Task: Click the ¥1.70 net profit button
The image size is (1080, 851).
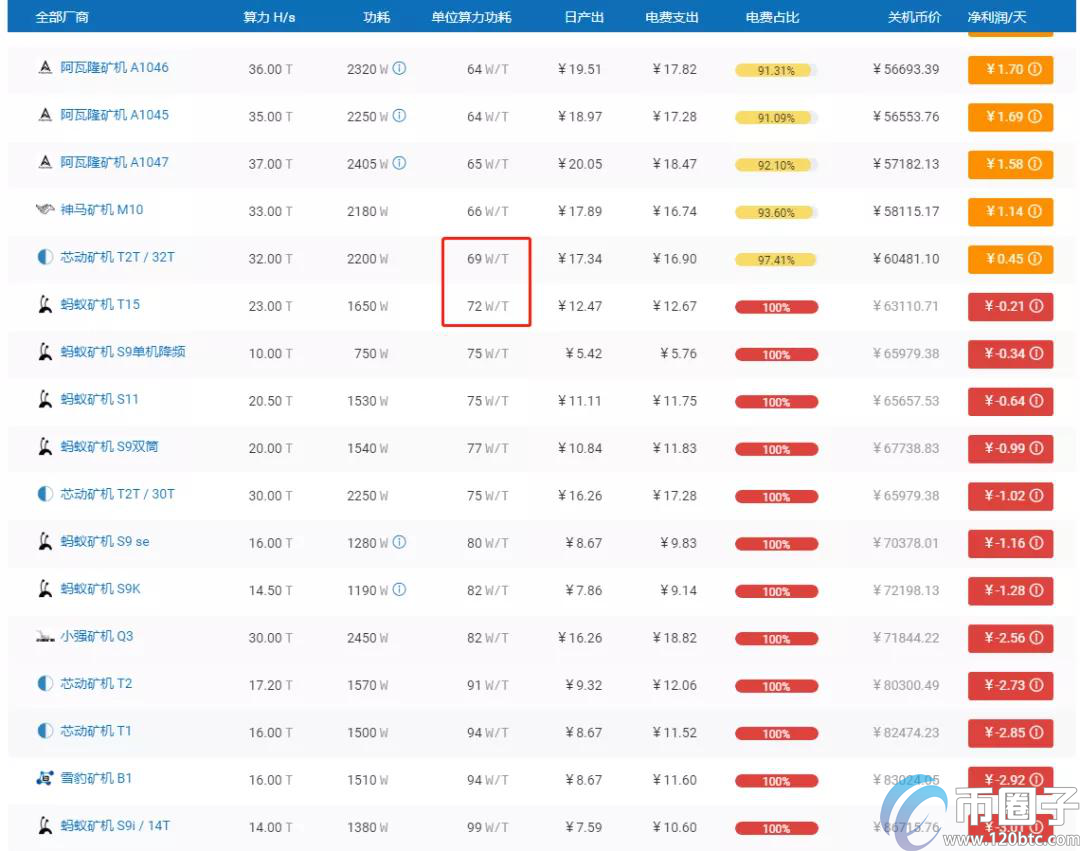Action: 1010,70
